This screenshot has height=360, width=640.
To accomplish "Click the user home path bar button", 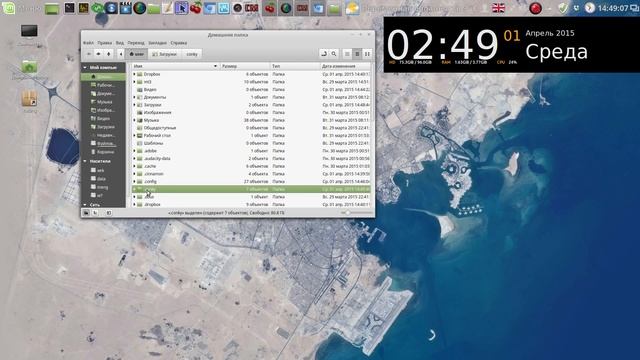I will [136, 54].
